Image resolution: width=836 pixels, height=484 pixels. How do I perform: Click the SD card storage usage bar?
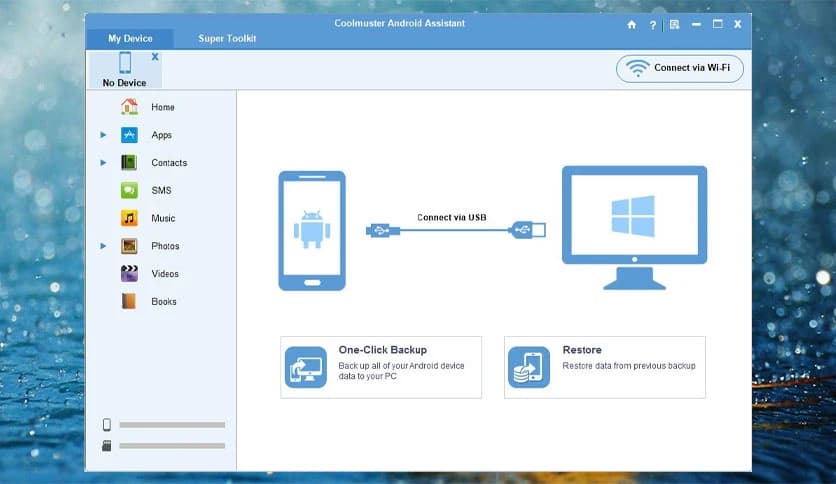pyautogui.click(x=172, y=446)
